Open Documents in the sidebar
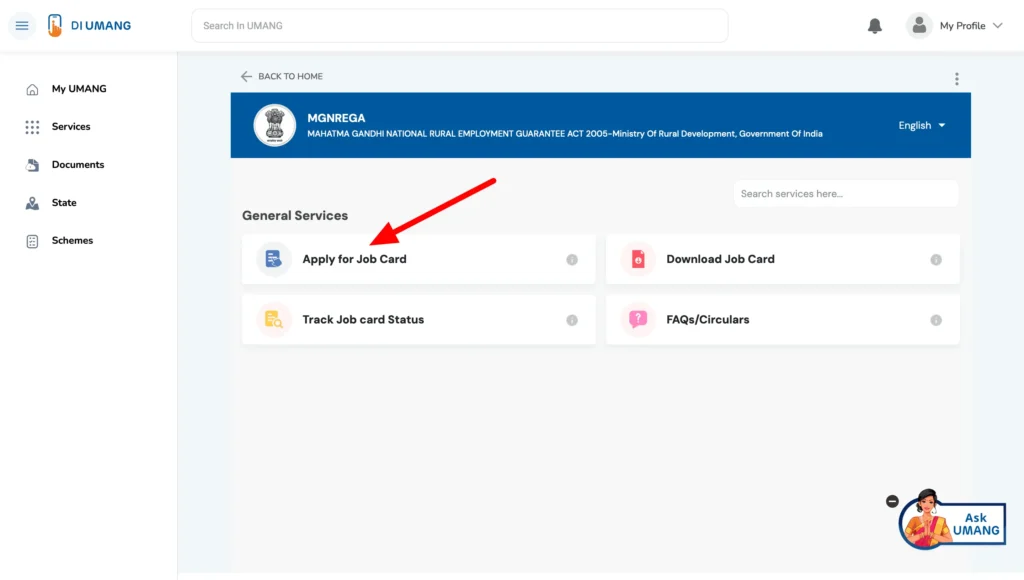Viewport: 1024px width, 580px height. coord(77,165)
